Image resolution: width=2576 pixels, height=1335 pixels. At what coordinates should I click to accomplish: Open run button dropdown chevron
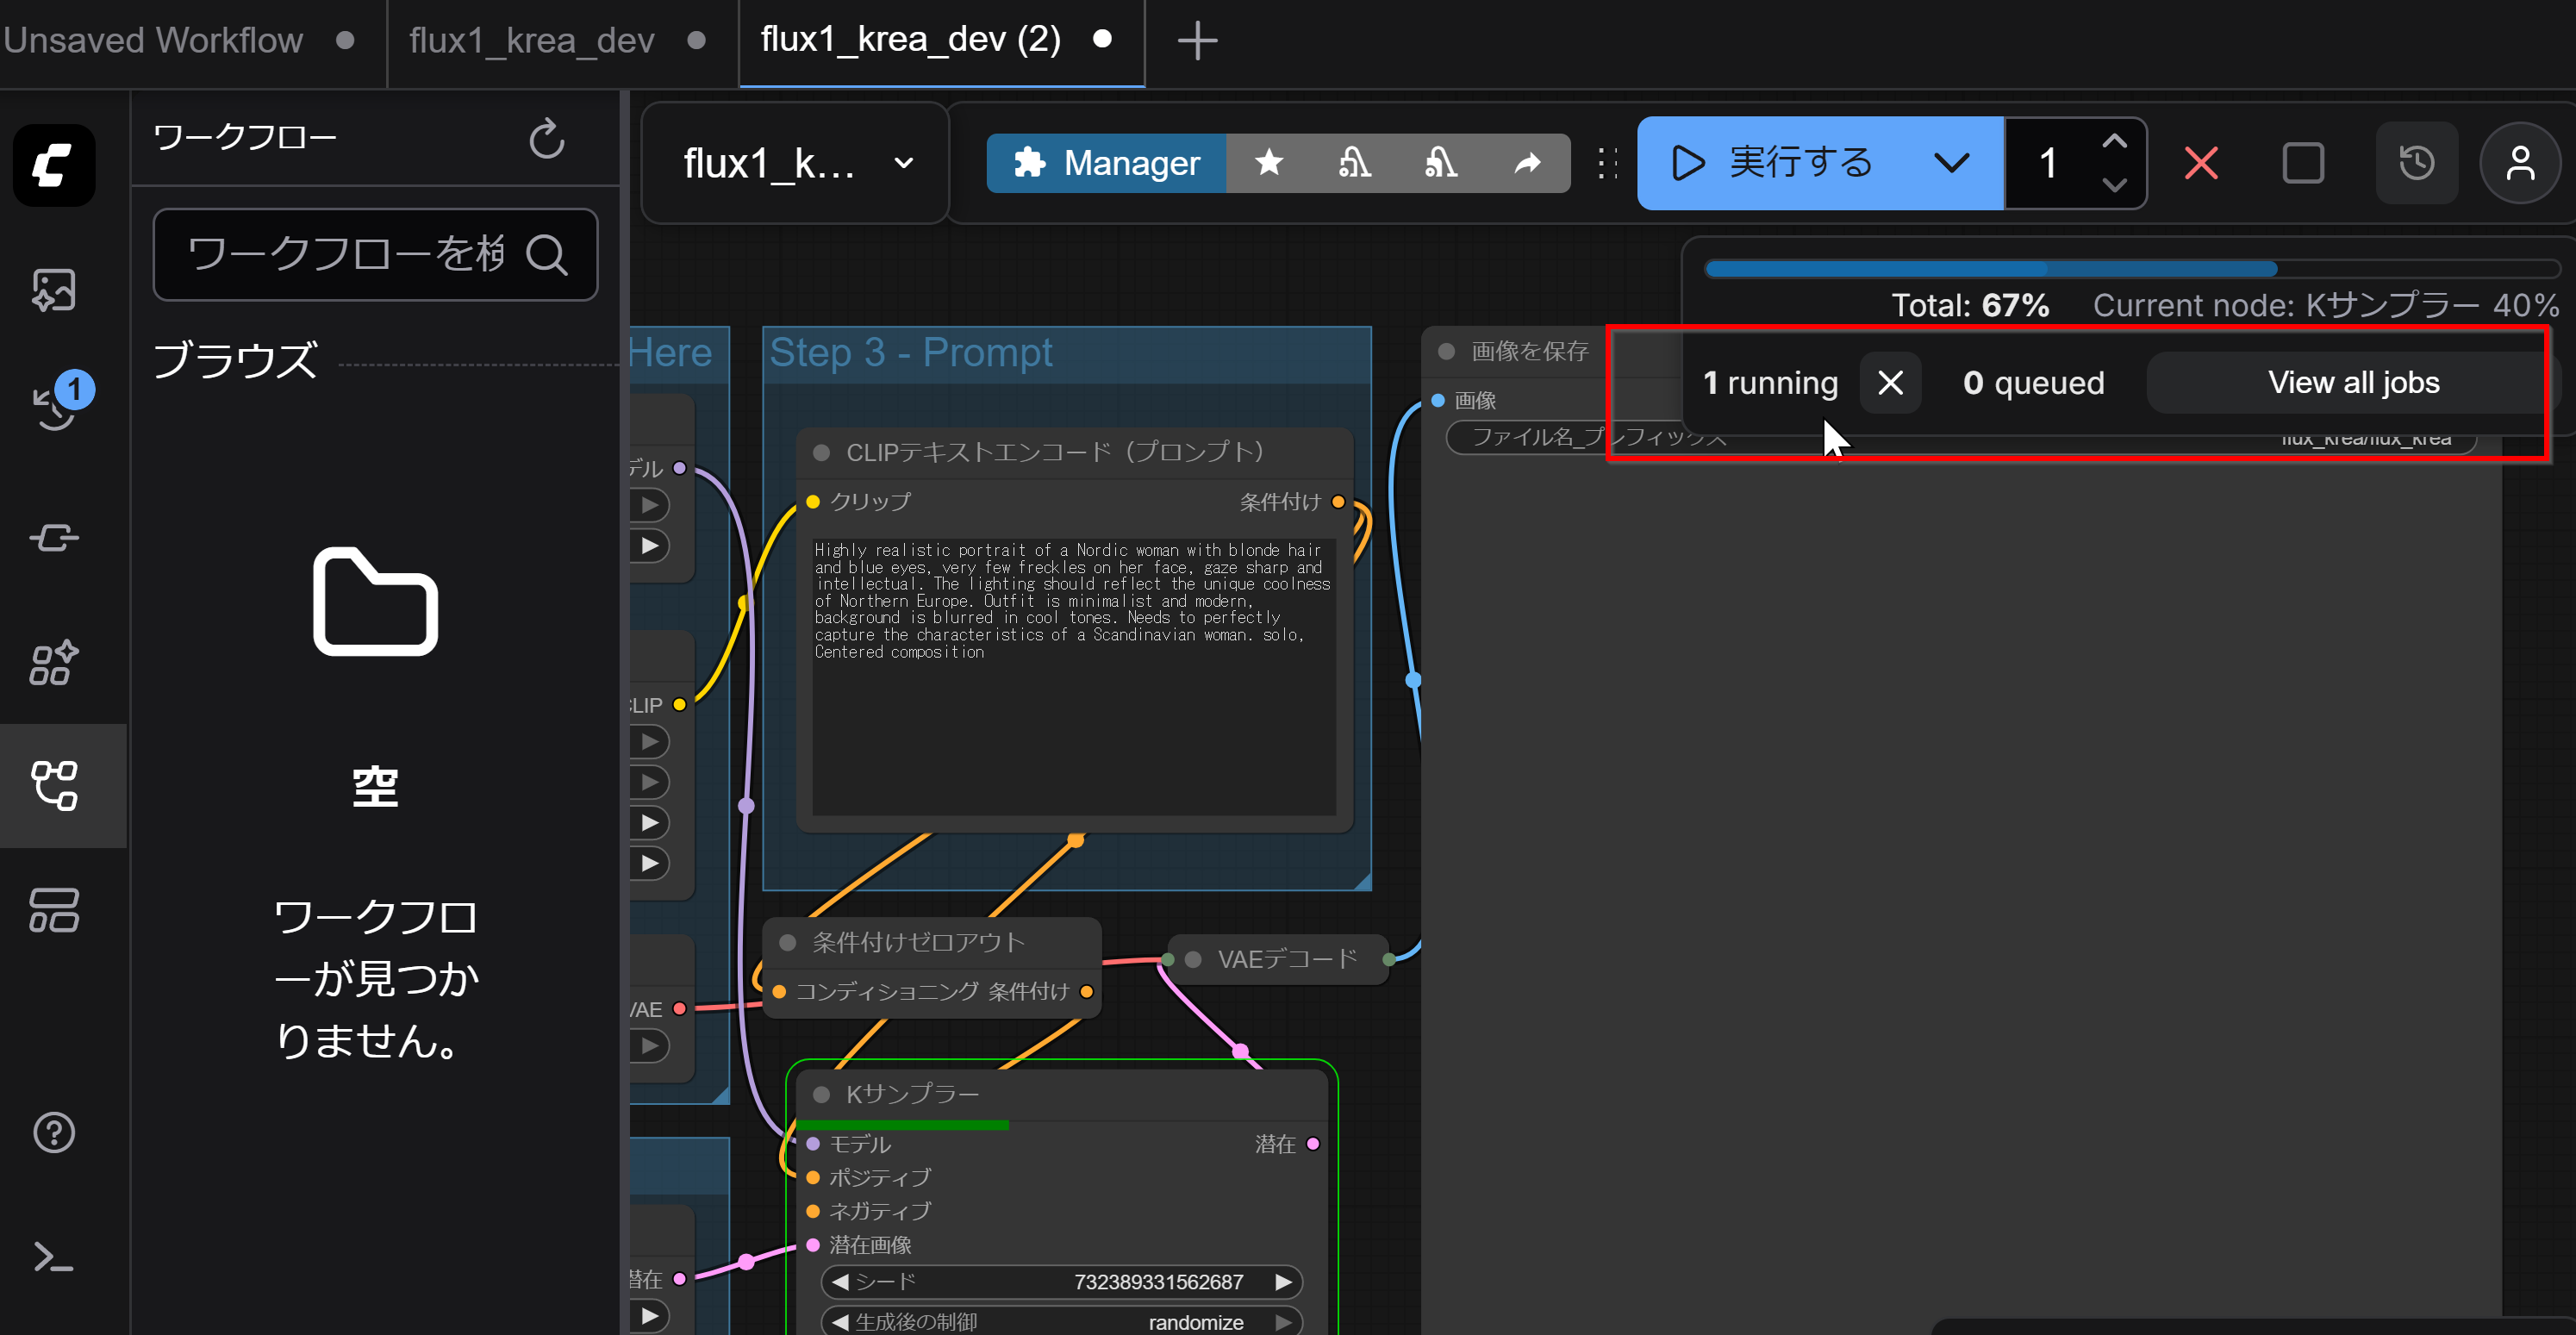point(1950,162)
